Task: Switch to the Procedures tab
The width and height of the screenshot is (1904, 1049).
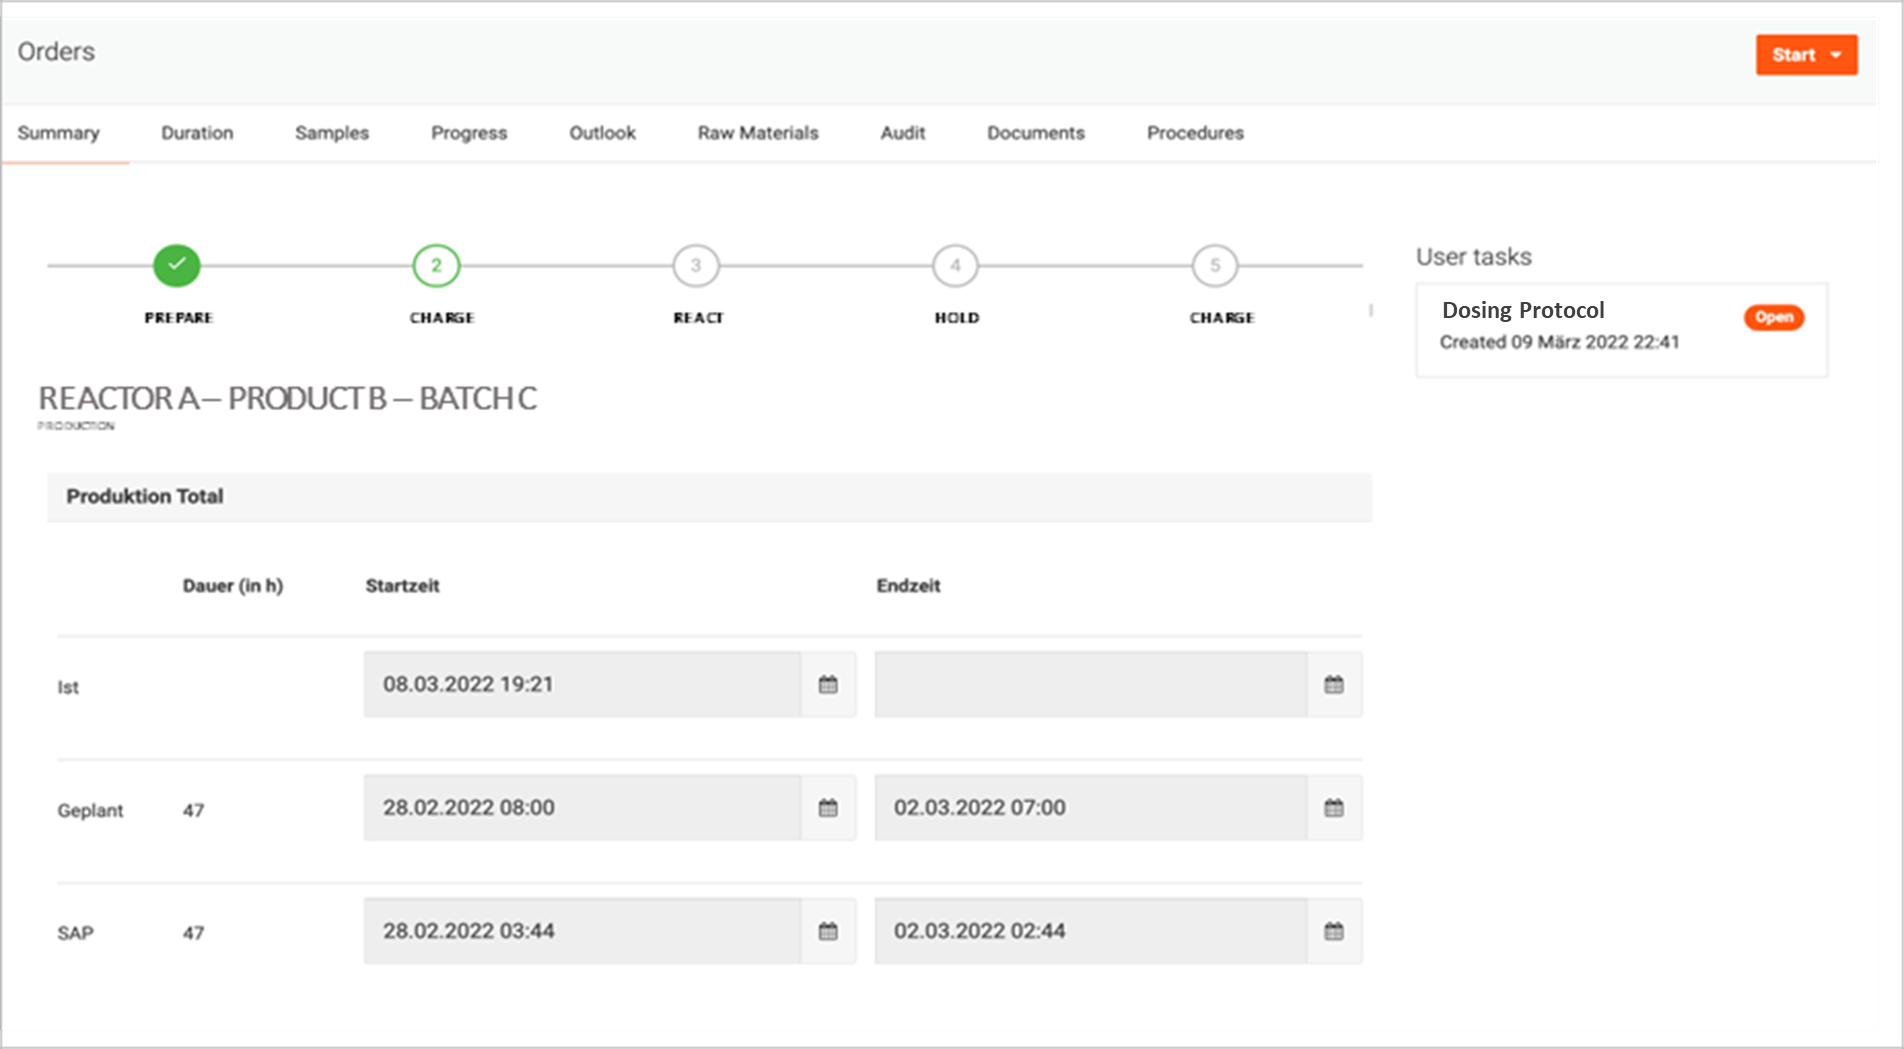Action: pyautogui.click(x=1195, y=133)
